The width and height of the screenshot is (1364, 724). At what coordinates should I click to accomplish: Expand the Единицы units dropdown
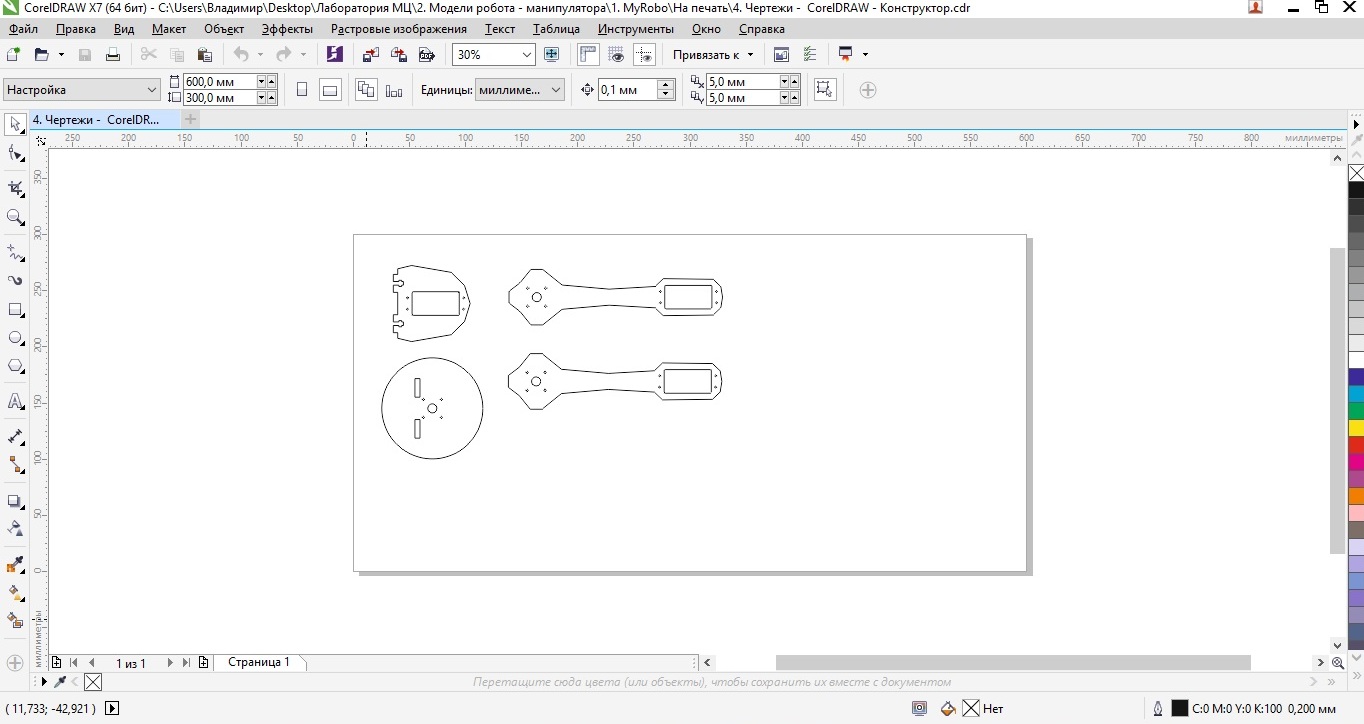click(556, 90)
